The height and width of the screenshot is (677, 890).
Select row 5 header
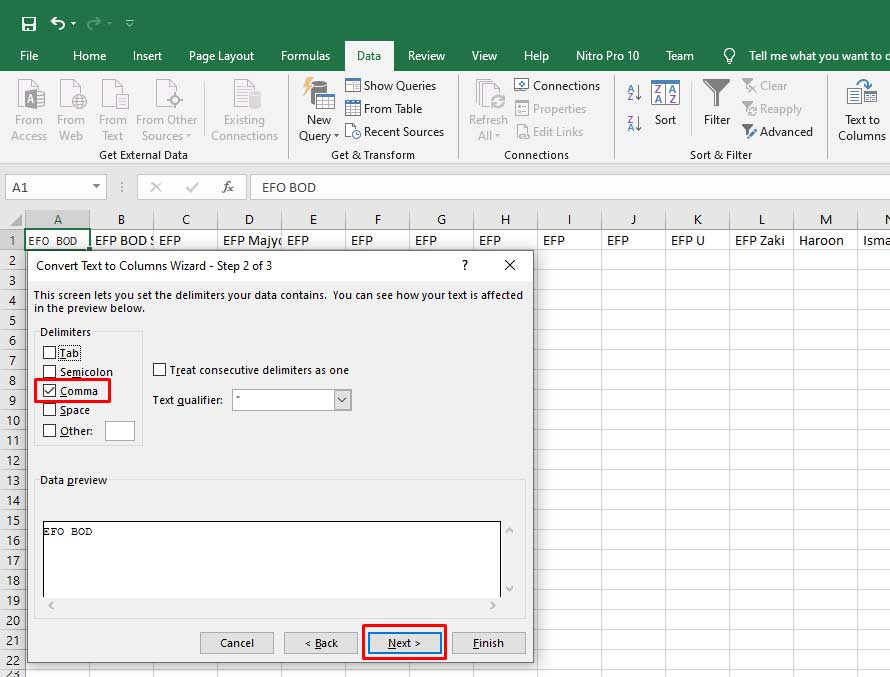(12, 321)
